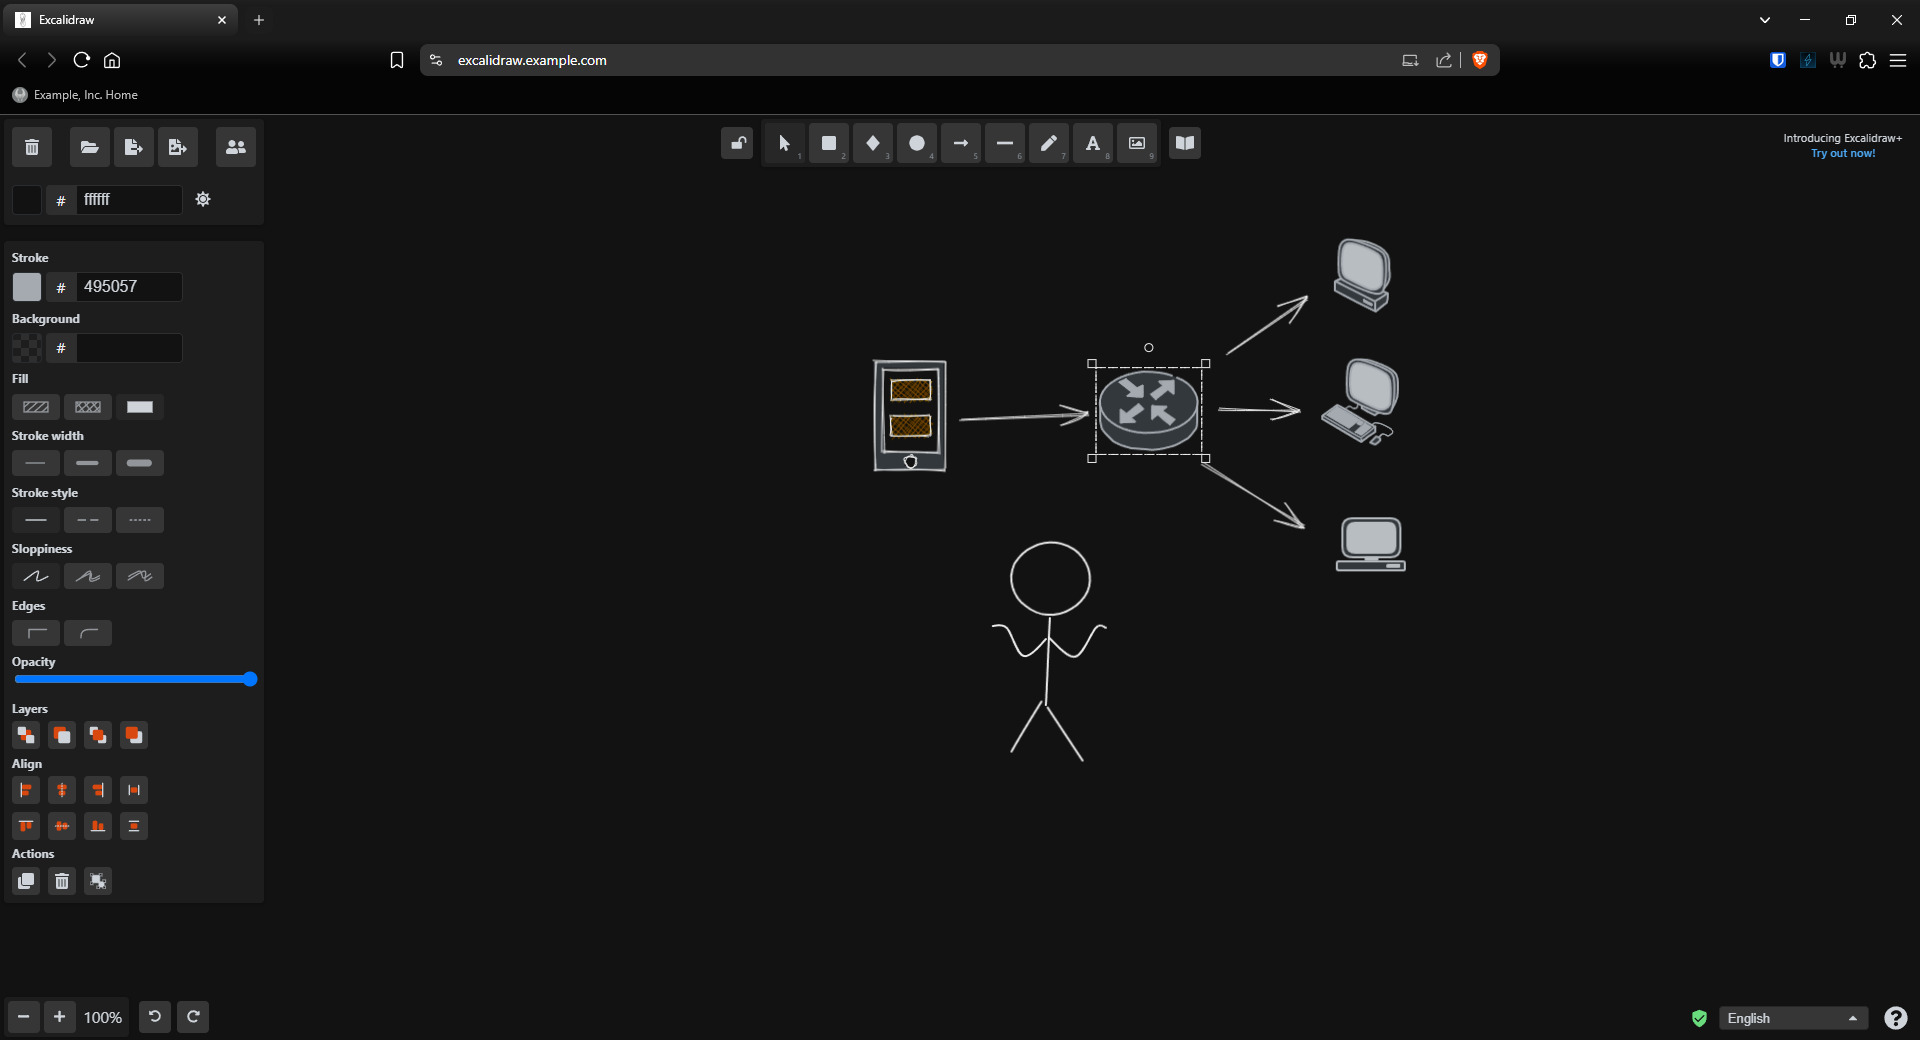Select the Arrow tool
Image resolution: width=1920 pixels, height=1040 pixels.
point(960,144)
